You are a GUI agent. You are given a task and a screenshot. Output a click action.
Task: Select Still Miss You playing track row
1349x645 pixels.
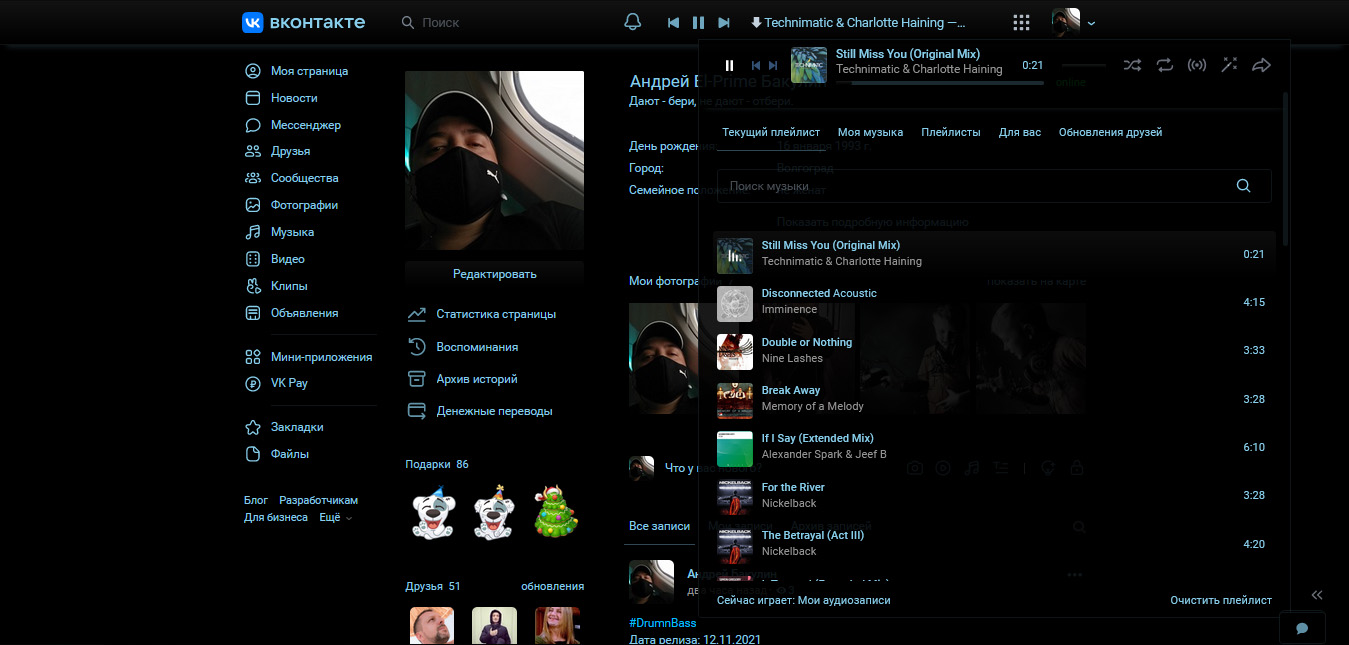994,253
